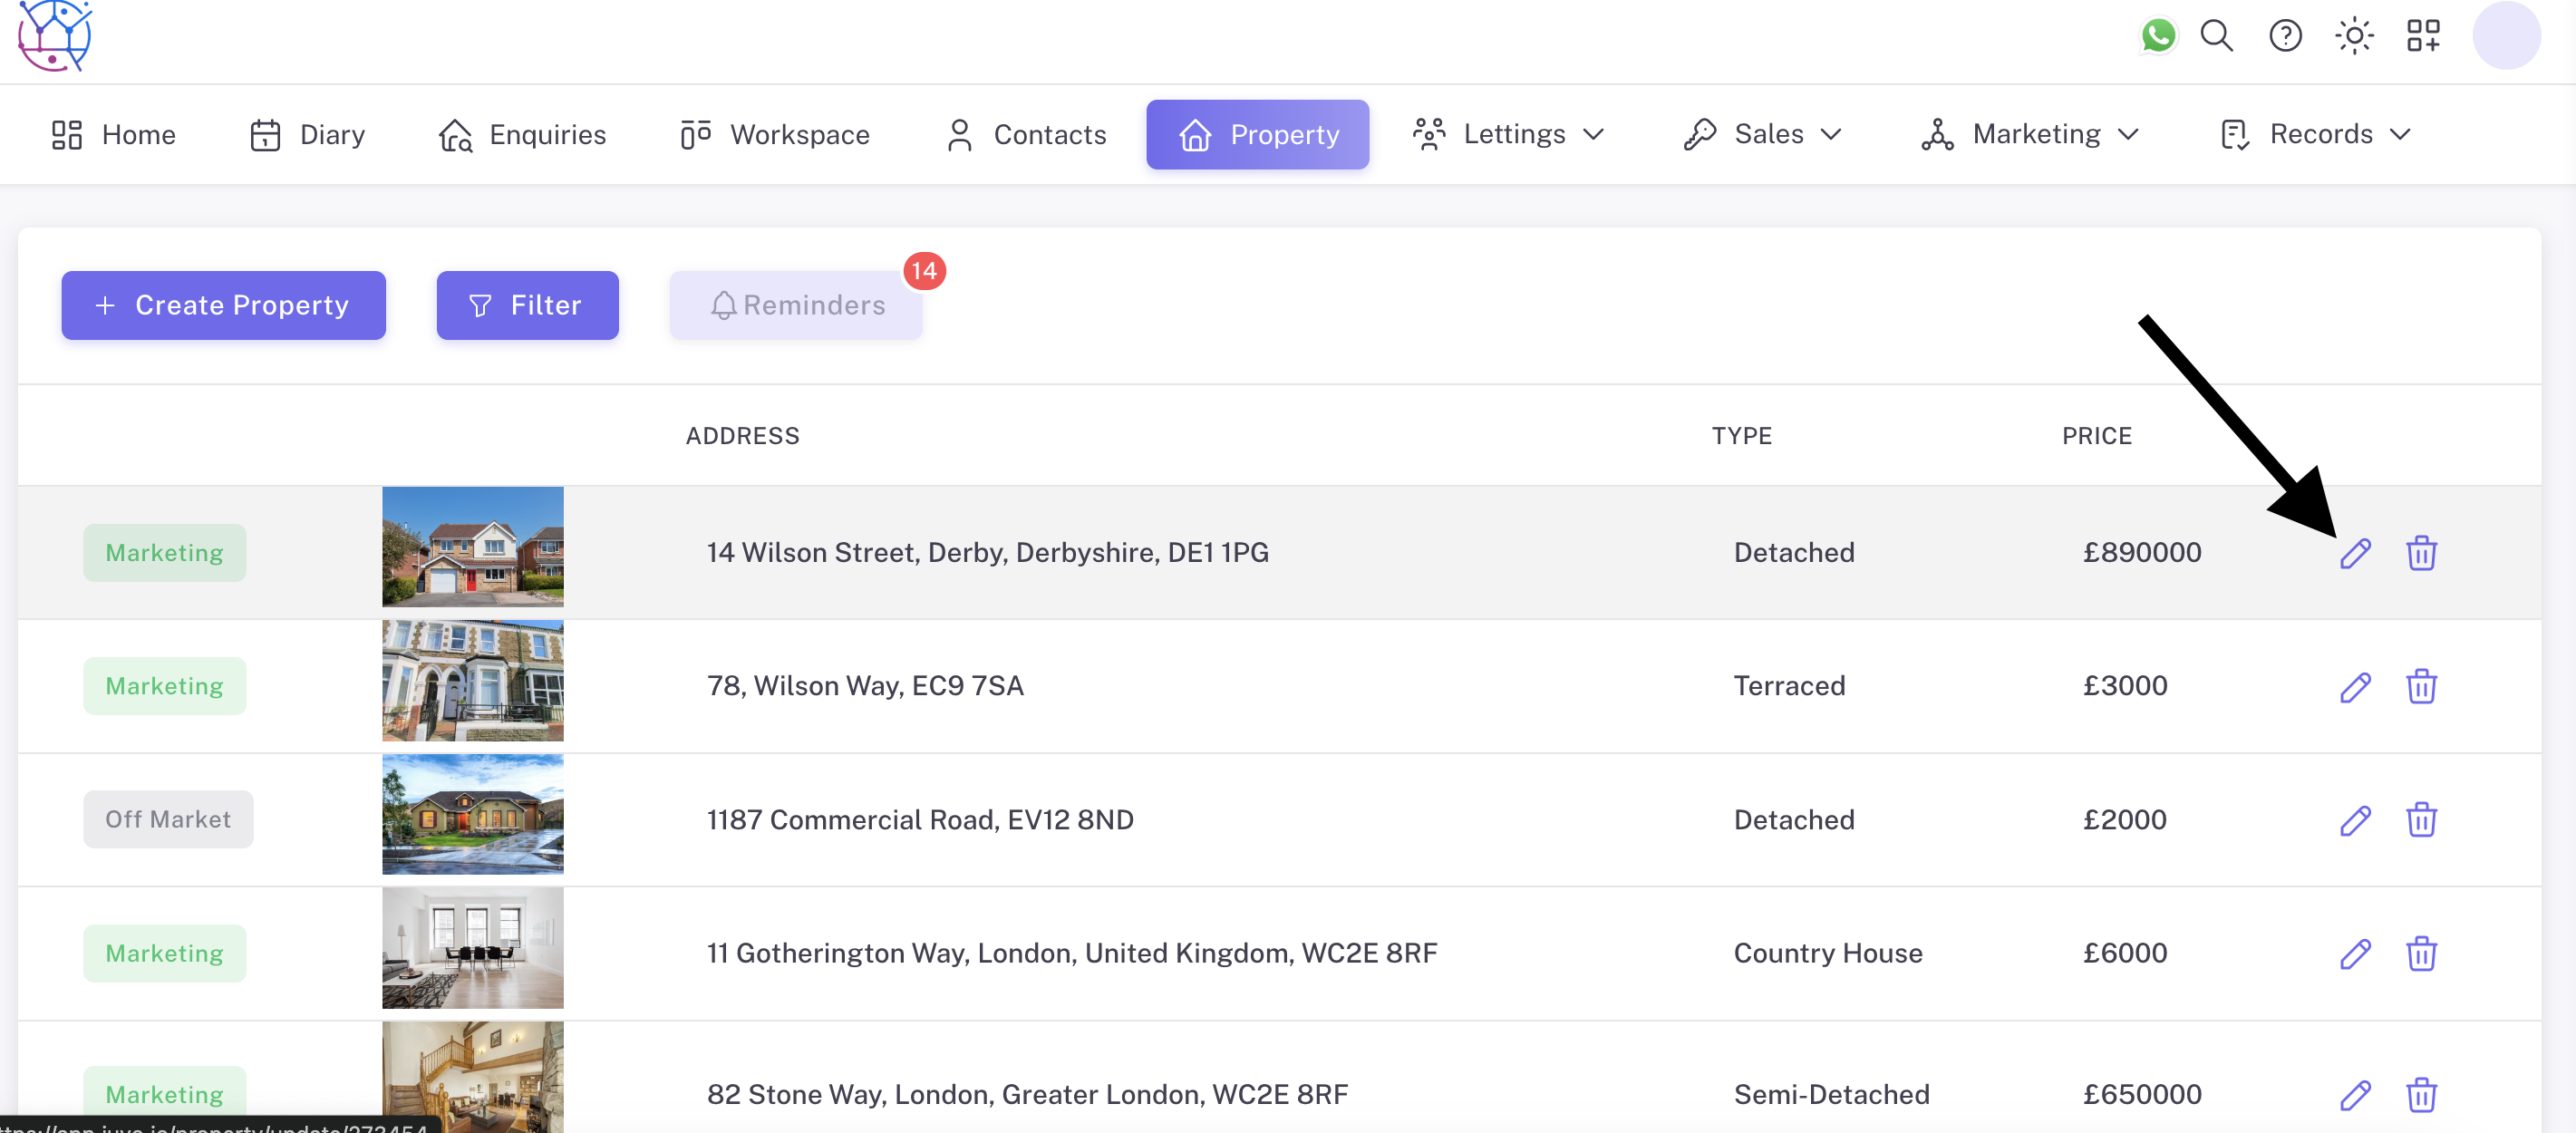The height and width of the screenshot is (1133, 2576).
Task: Open the Filter button
Action: coord(527,305)
